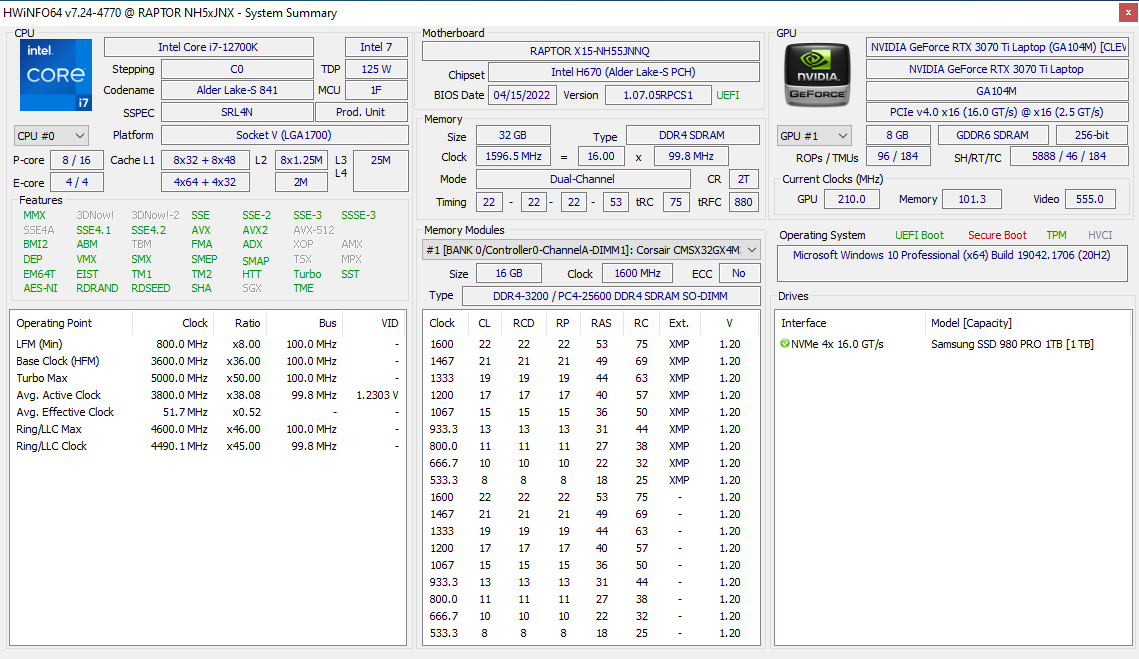This screenshot has height=659, width=1139.
Task: Click the green NVMe drive status icon
Action: coord(785,344)
